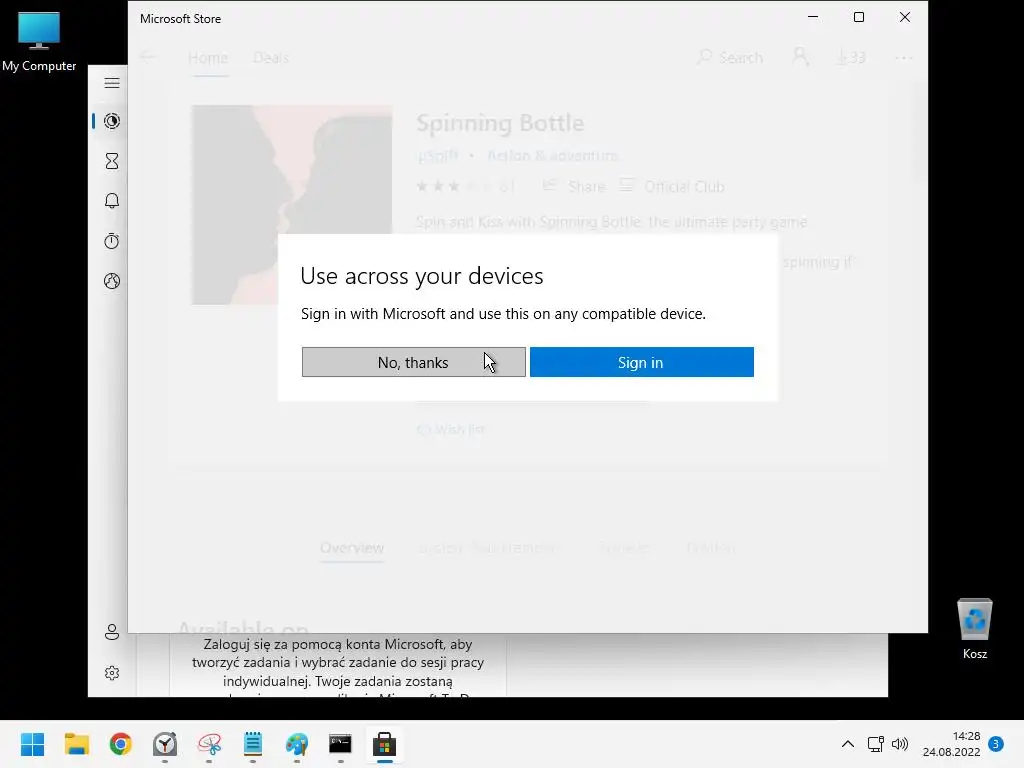Viewport: 1024px width, 768px height.
Task: Open the Clock app hamburger navigation menu
Action: [x=112, y=83]
